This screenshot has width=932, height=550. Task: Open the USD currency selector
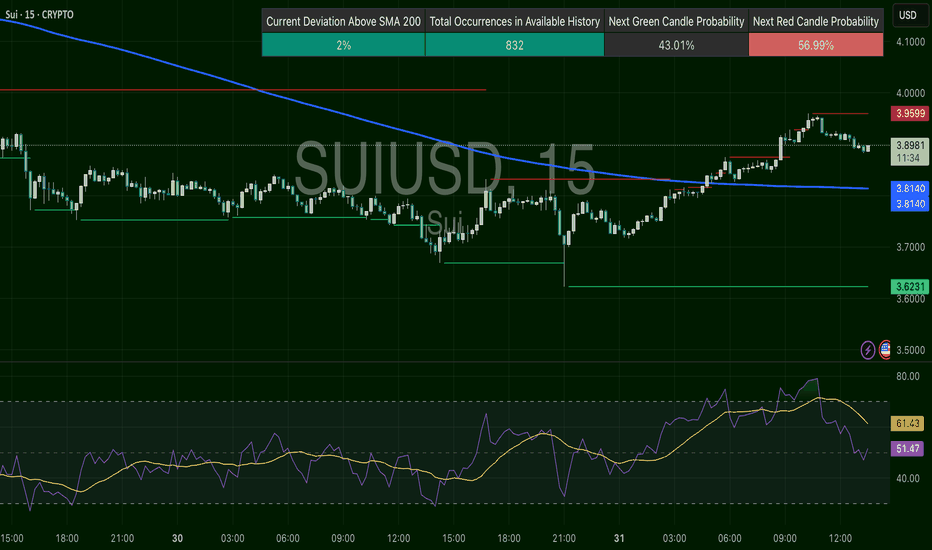pyautogui.click(x=908, y=15)
